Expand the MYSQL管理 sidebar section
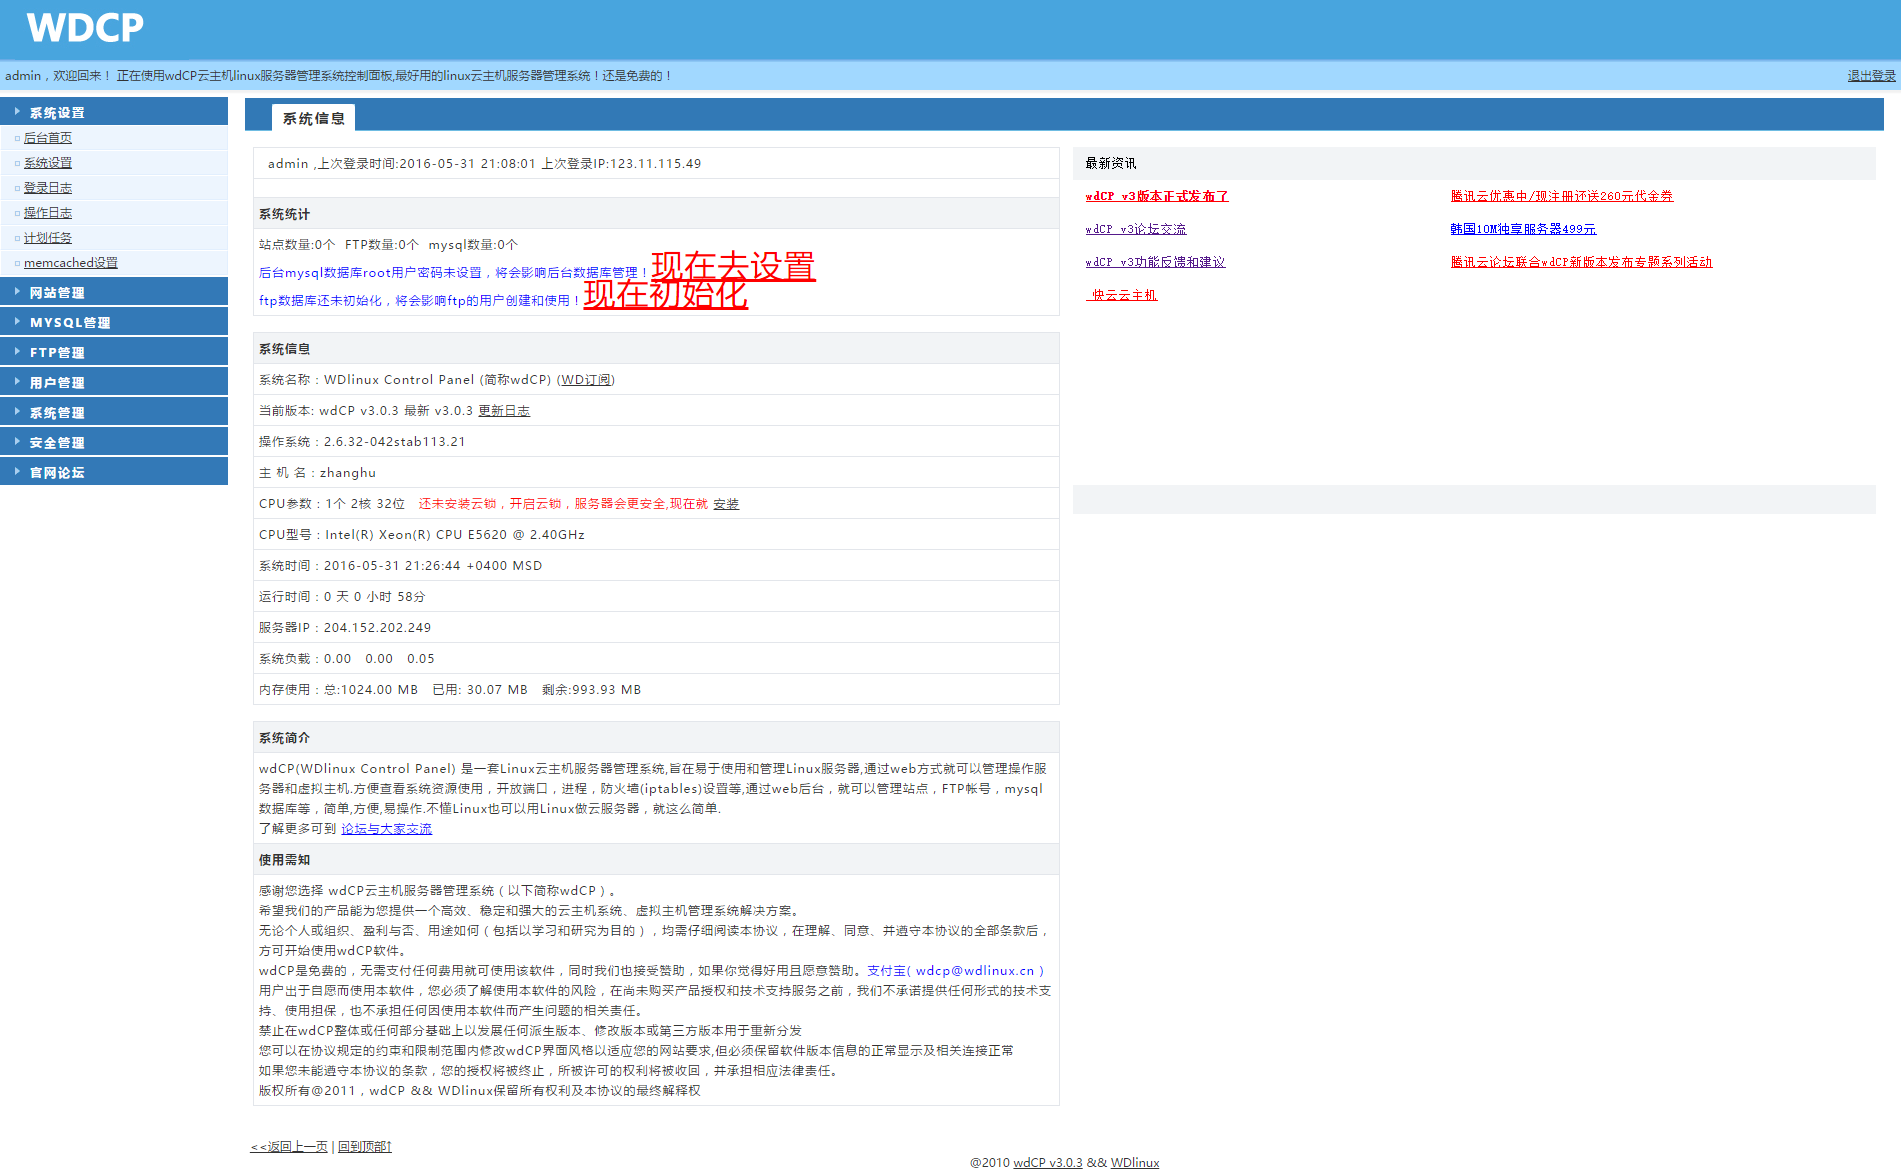Screen dimensions: 1901x1170 [70, 323]
